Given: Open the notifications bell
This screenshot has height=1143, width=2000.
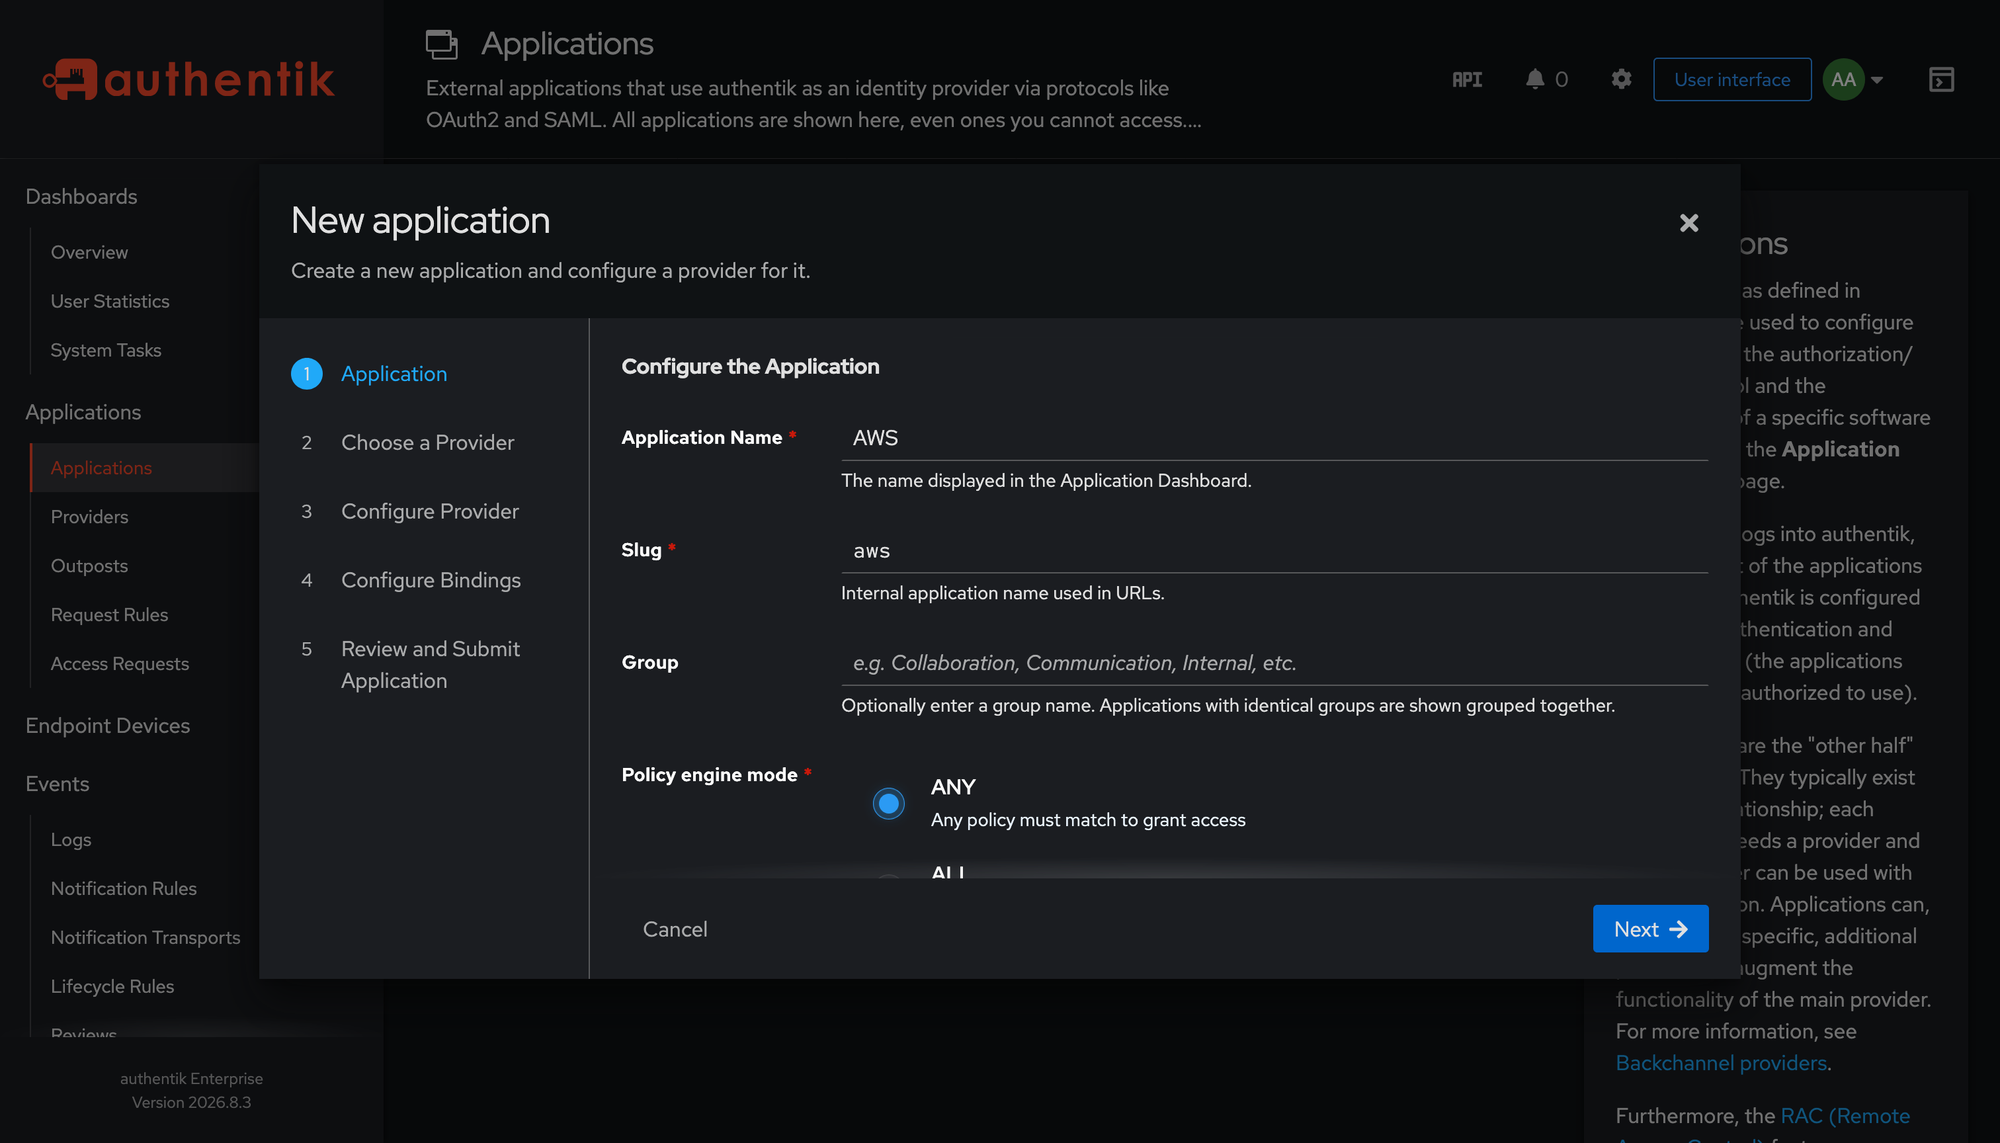Looking at the screenshot, I should click(1535, 79).
